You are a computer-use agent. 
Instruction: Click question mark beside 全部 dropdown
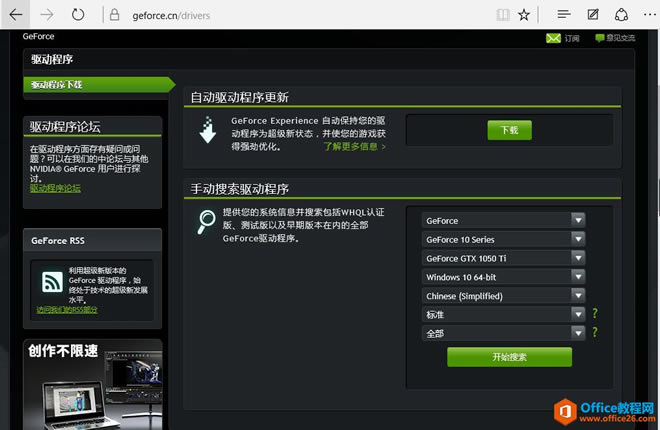[595, 332]
